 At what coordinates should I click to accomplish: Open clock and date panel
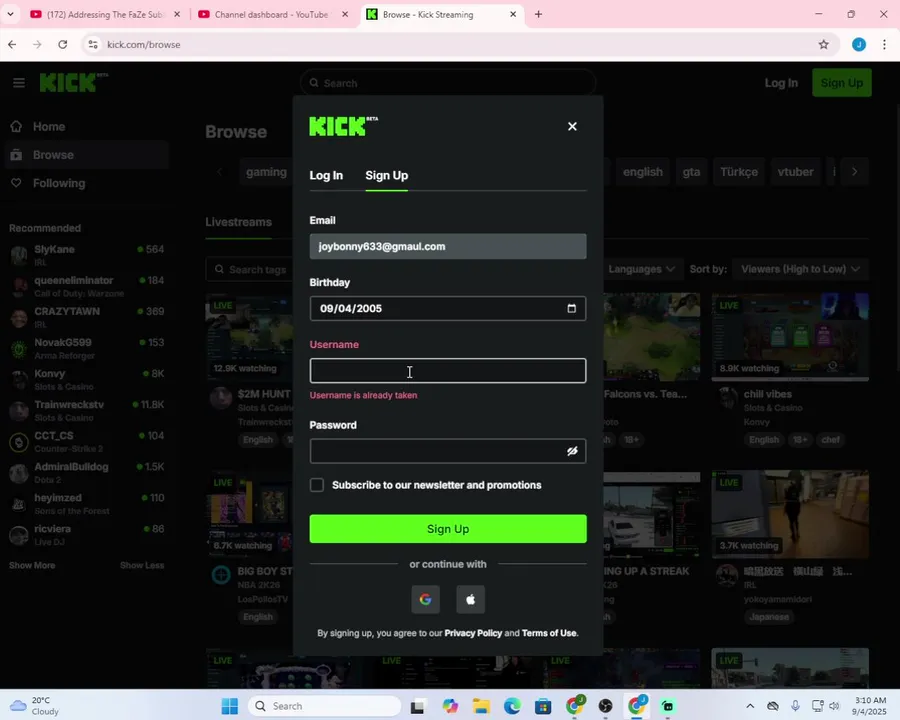point(869,706)
